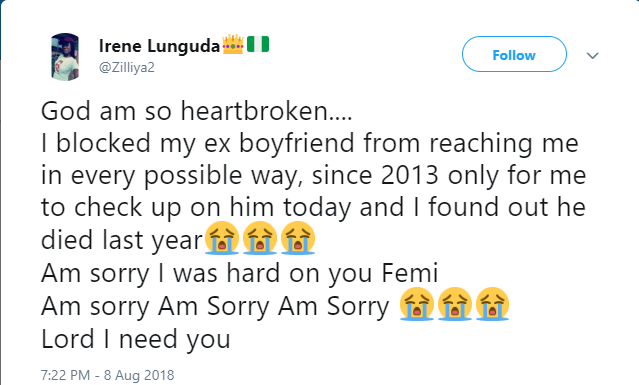Click the 'God am so heartbroken' line
This screenshot has height=385, width=639.
click(196, 111)
